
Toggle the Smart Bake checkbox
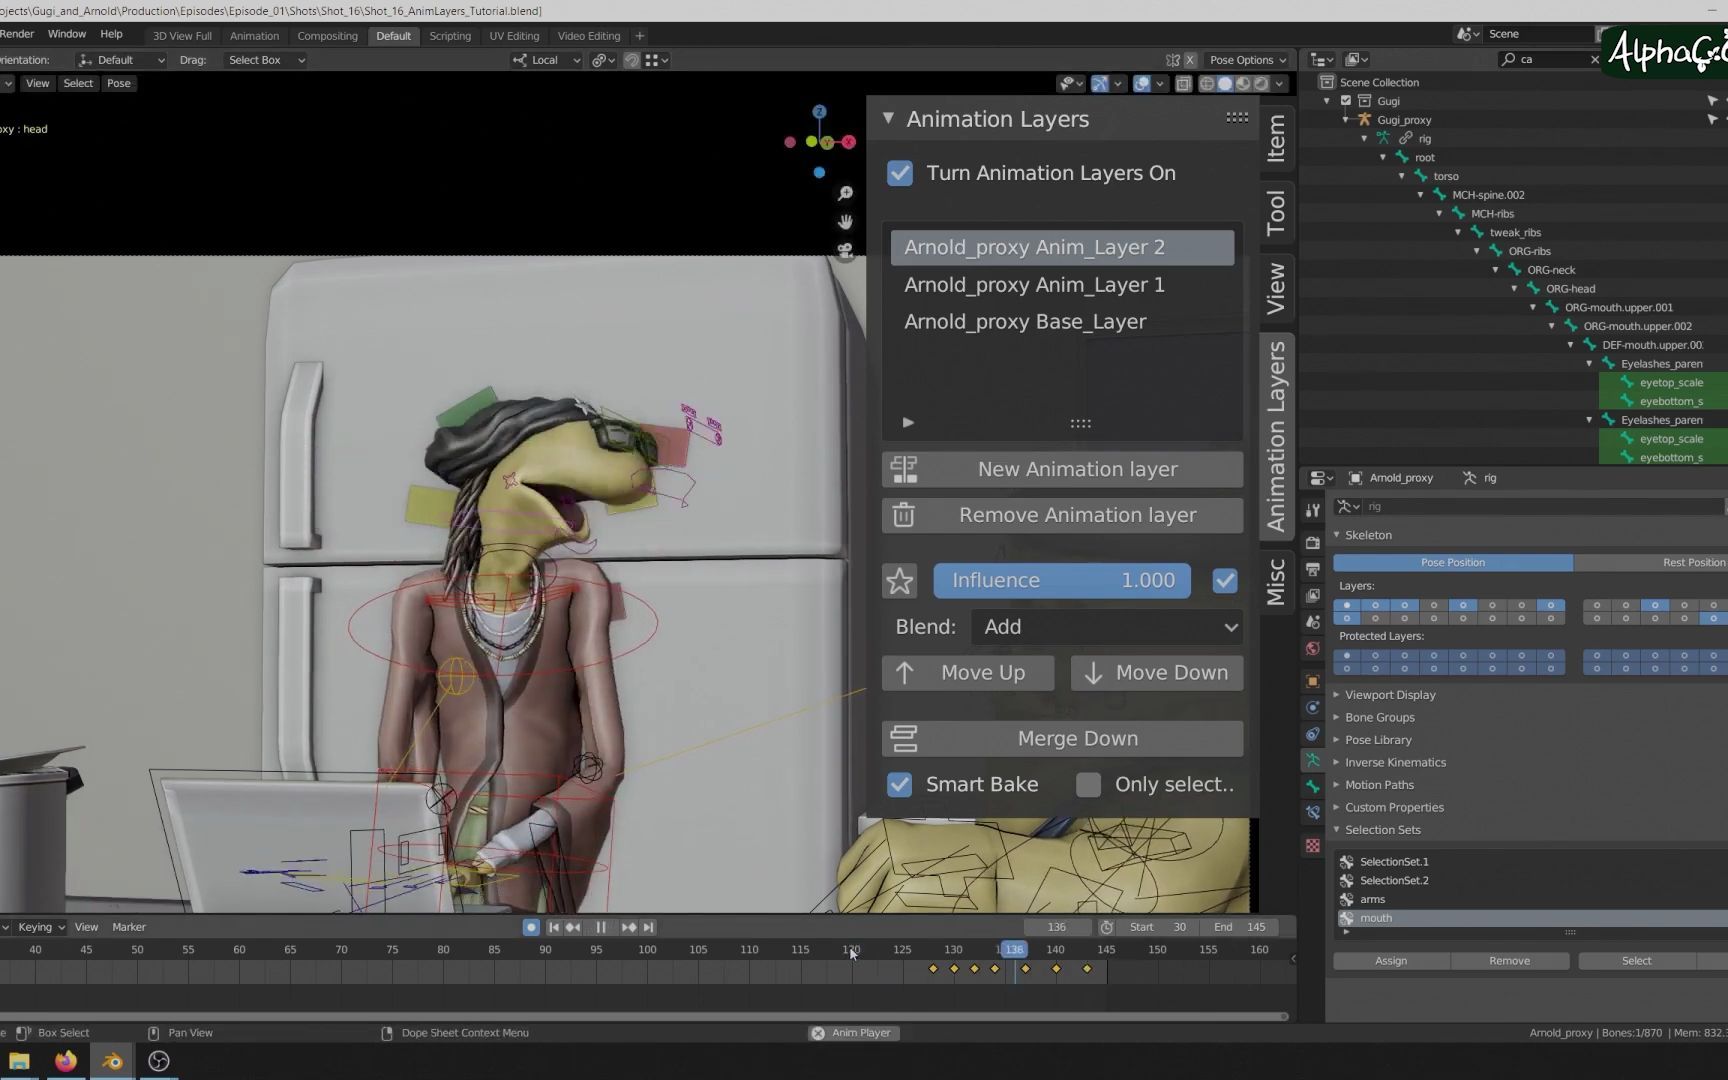pyautogui.click(x=899, y=784)
